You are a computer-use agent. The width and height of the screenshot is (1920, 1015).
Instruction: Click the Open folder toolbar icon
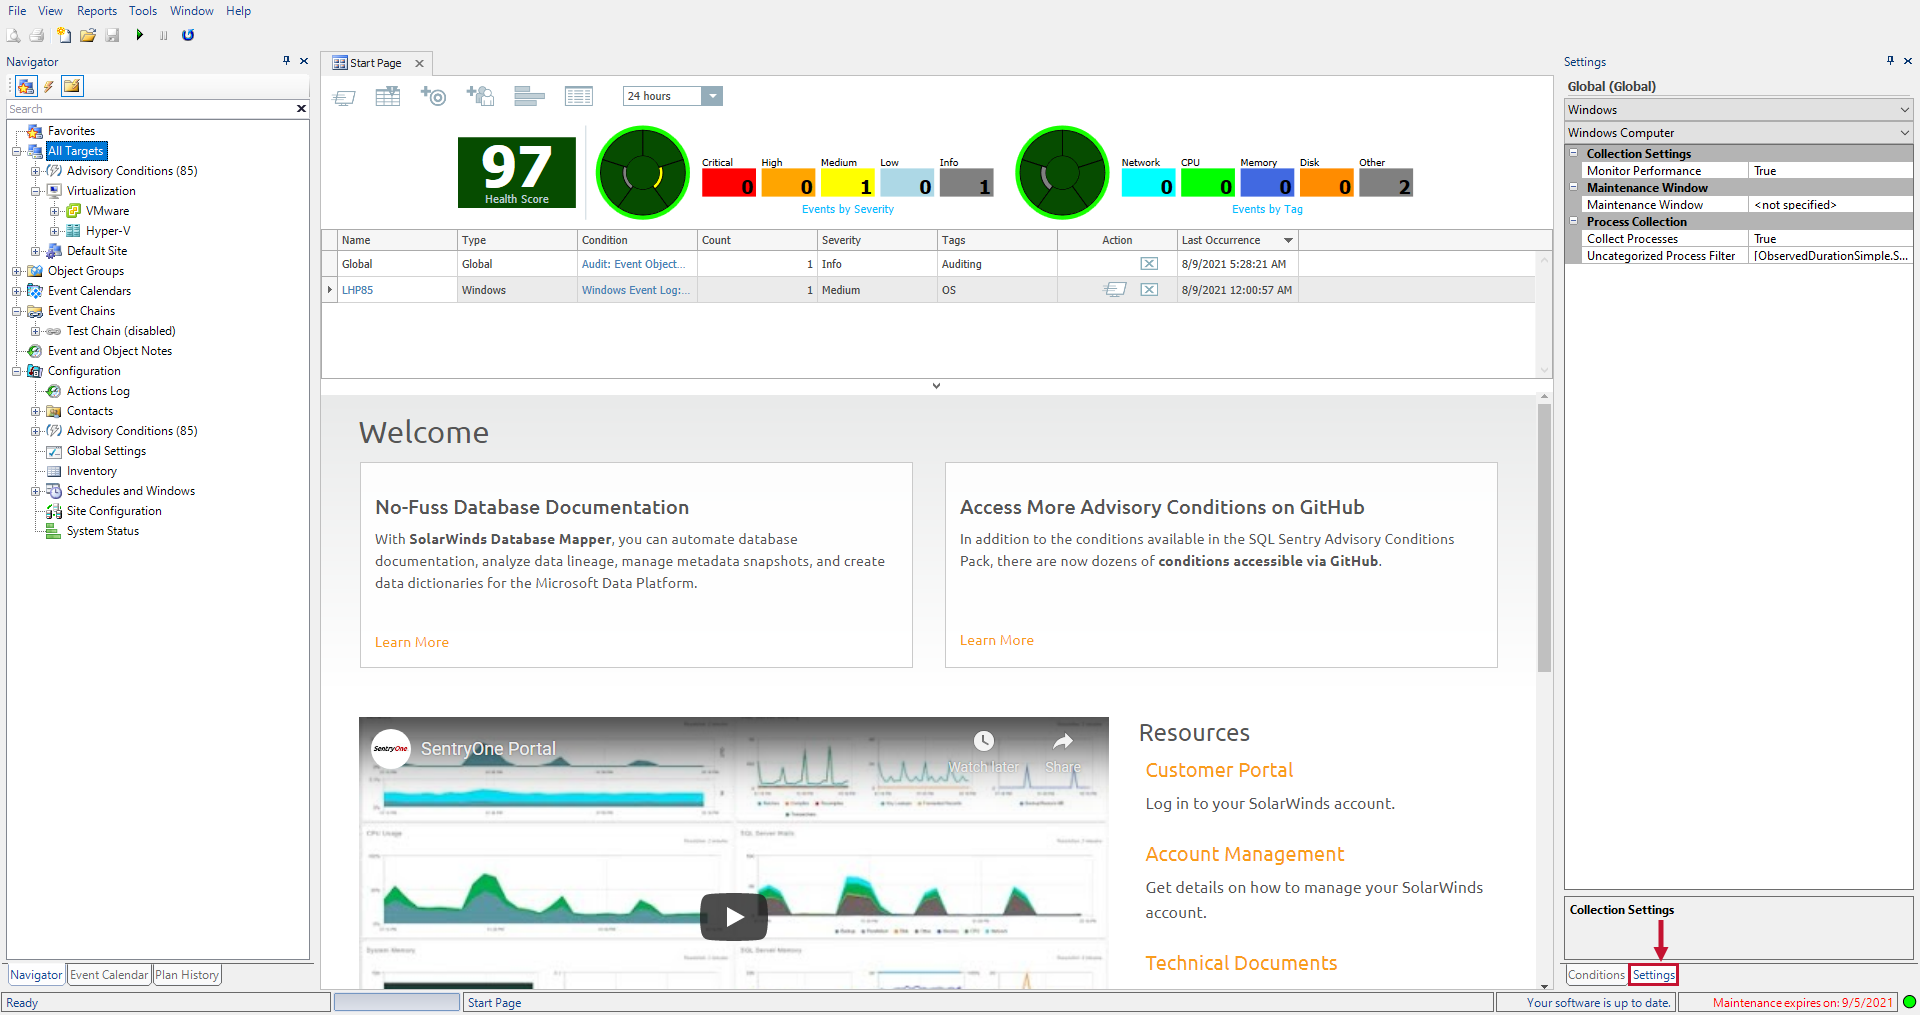click(x=88, y=35)
